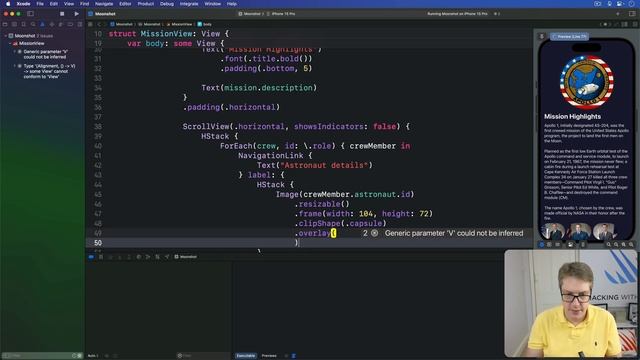Screen dimensions: 640x360
Task: Select the "Generic parameter 'V' could not be inferred" issue in navigator
Action: point(45,54)
